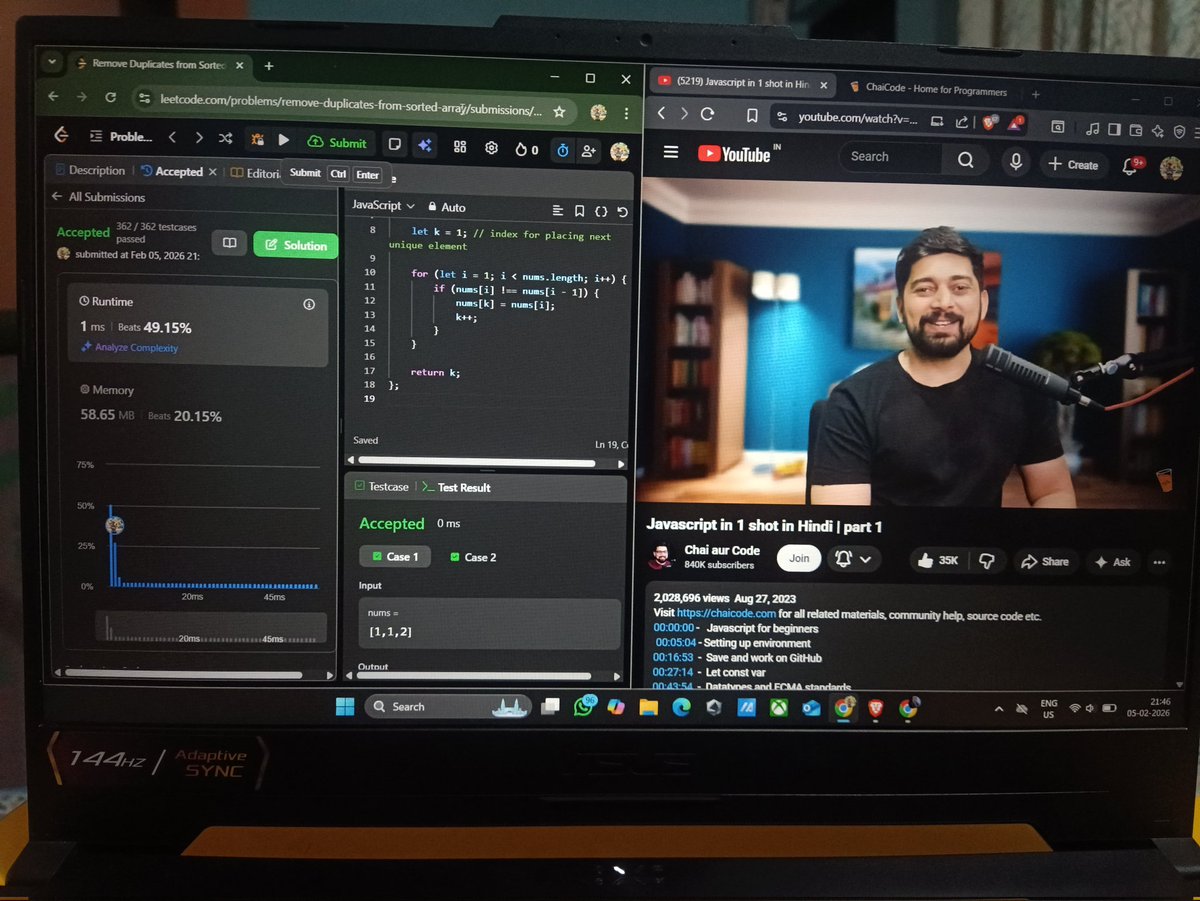This screenshot has width=1200, height=901.
Task: Select Case 1 test case
Action: 395,556
